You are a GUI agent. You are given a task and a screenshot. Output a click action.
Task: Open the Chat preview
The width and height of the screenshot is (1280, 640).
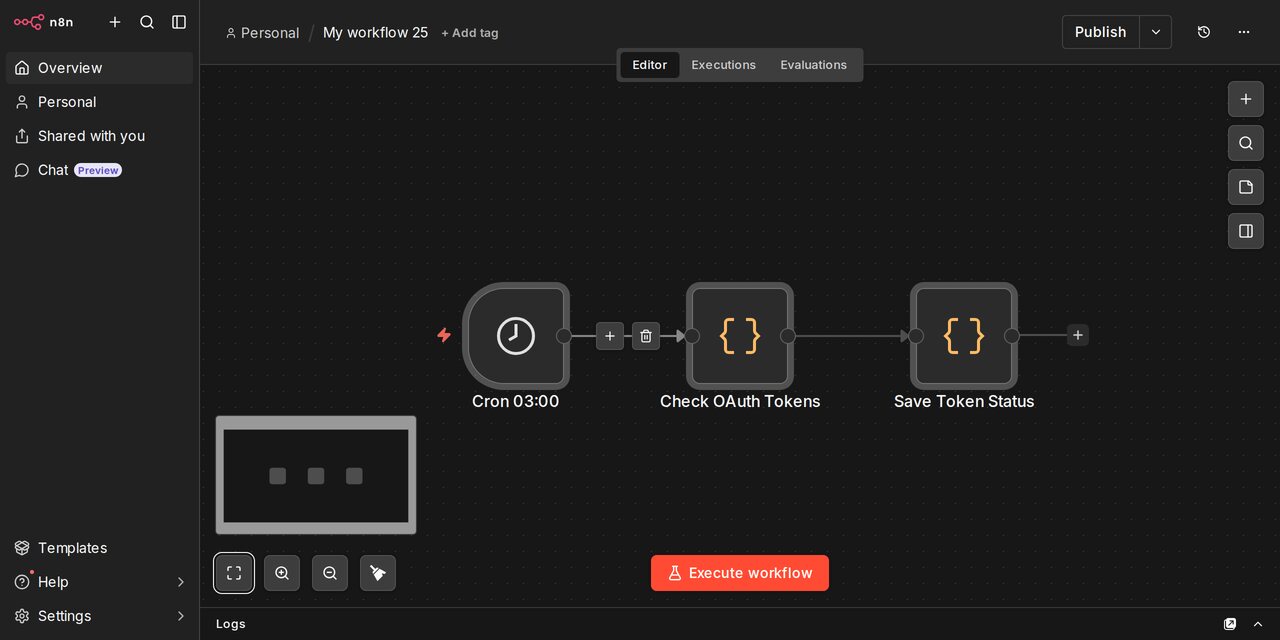coord(99,170)
